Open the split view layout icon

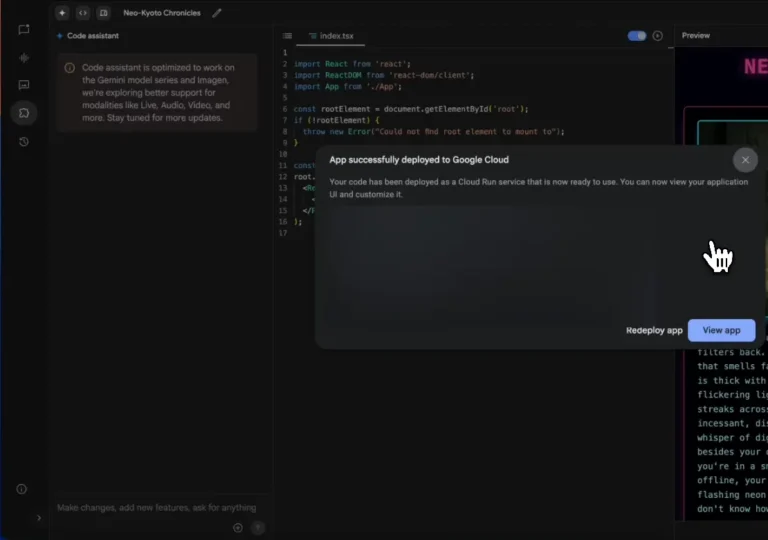(103, 13)
